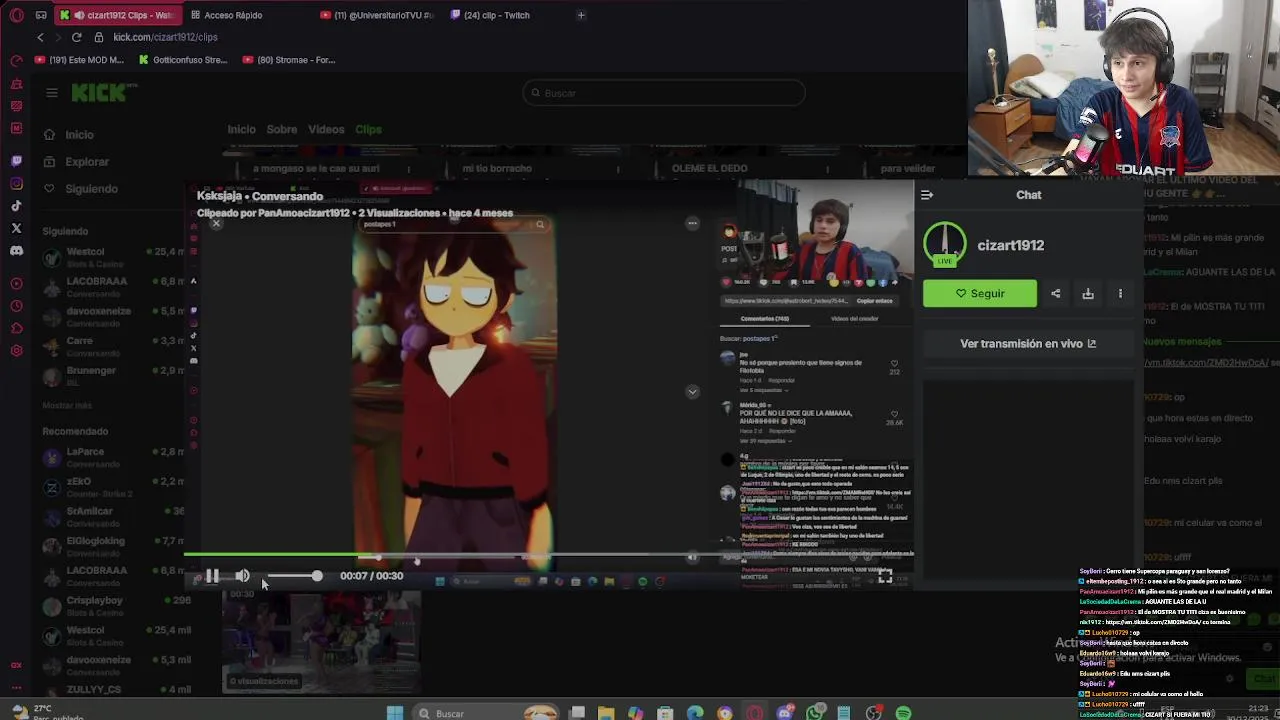Open Spotify from the taskbar

(904, 713)
